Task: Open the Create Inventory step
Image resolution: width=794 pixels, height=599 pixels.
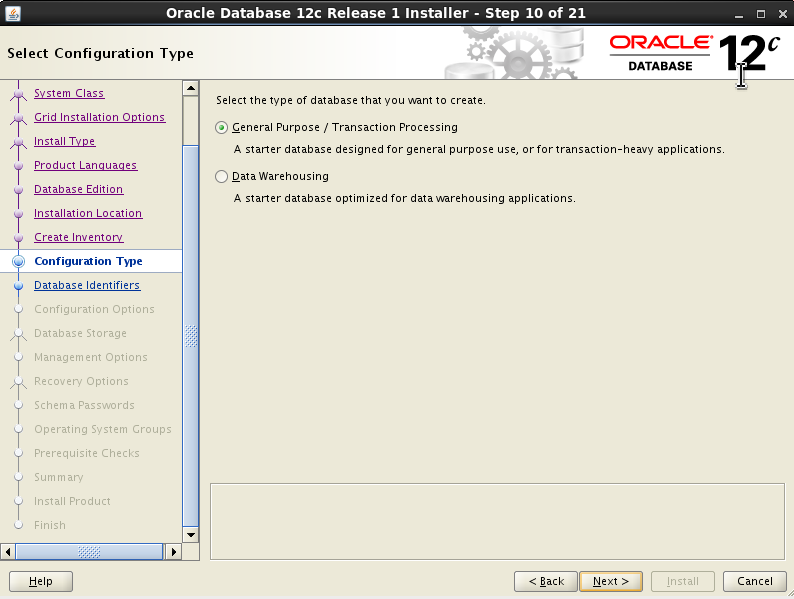Action: (78, 237)
